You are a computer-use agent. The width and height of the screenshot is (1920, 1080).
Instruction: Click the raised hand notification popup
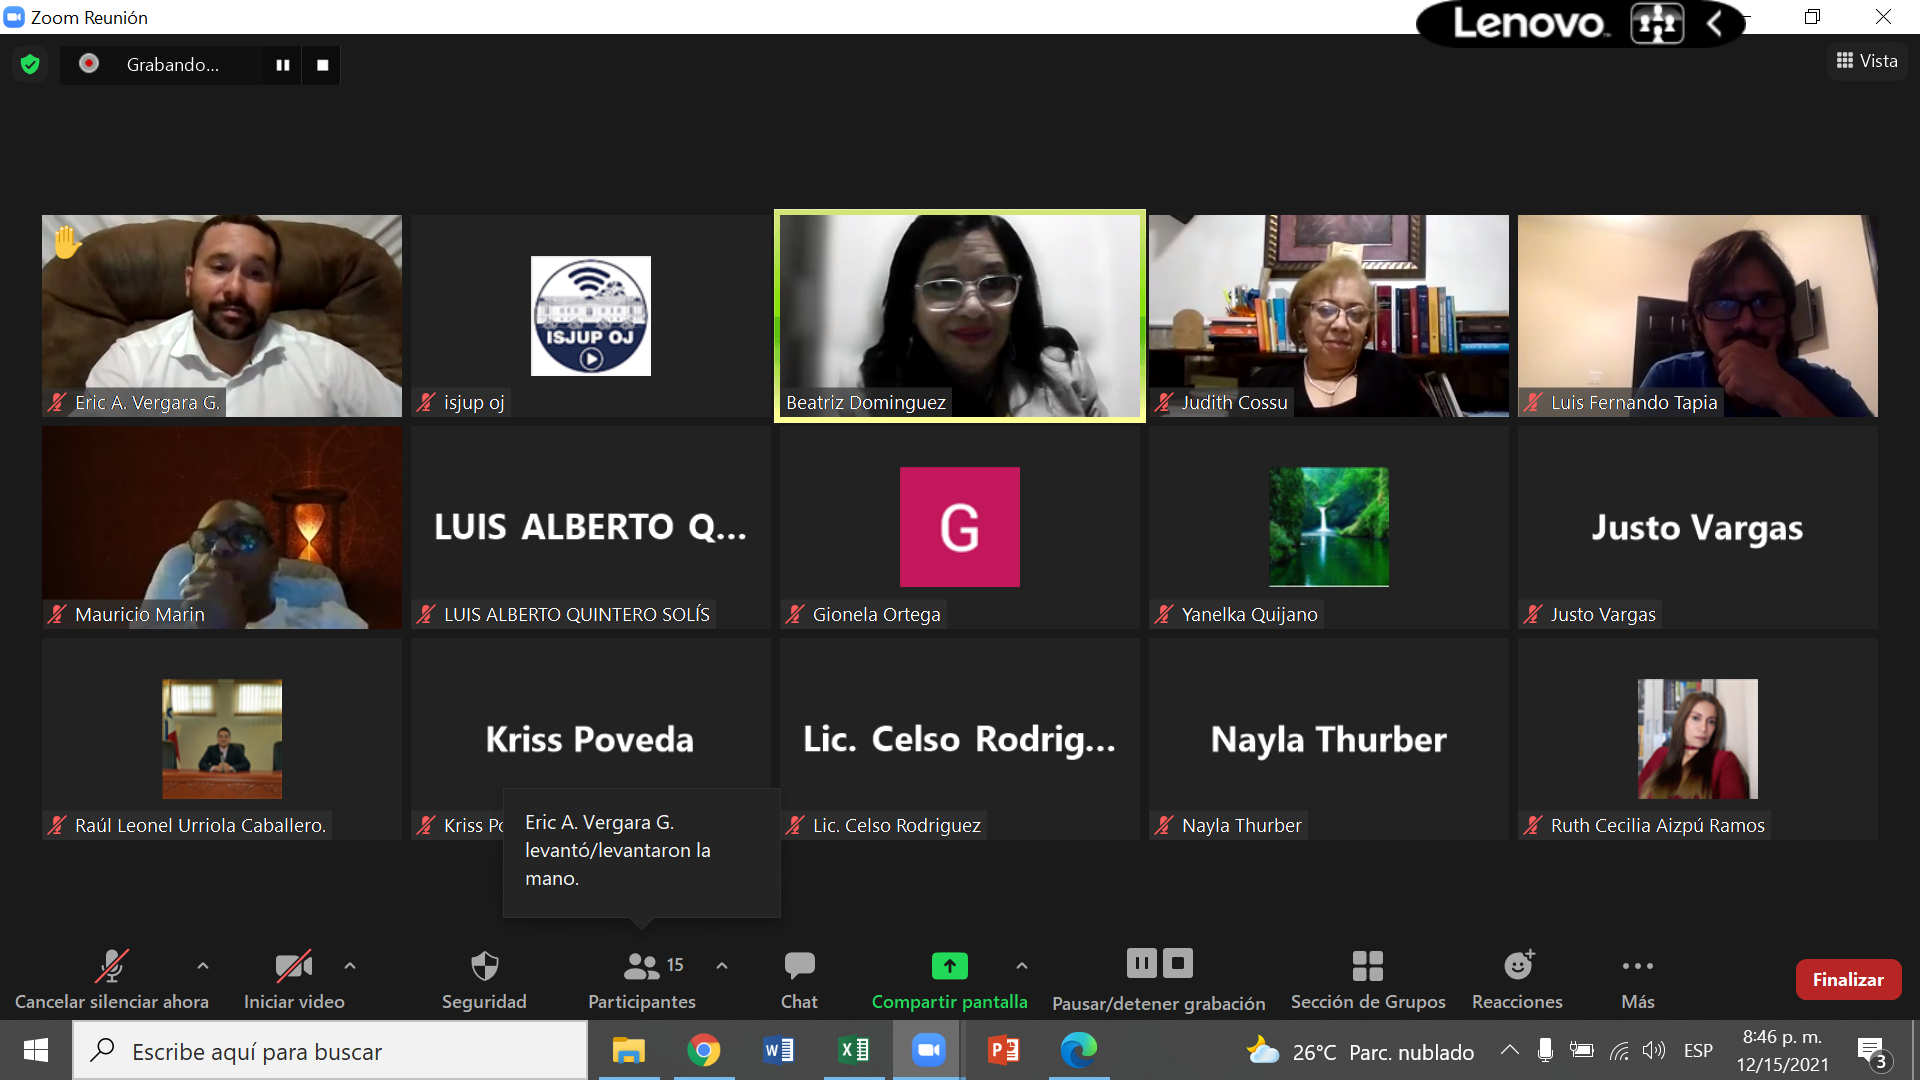click(641, 852)
